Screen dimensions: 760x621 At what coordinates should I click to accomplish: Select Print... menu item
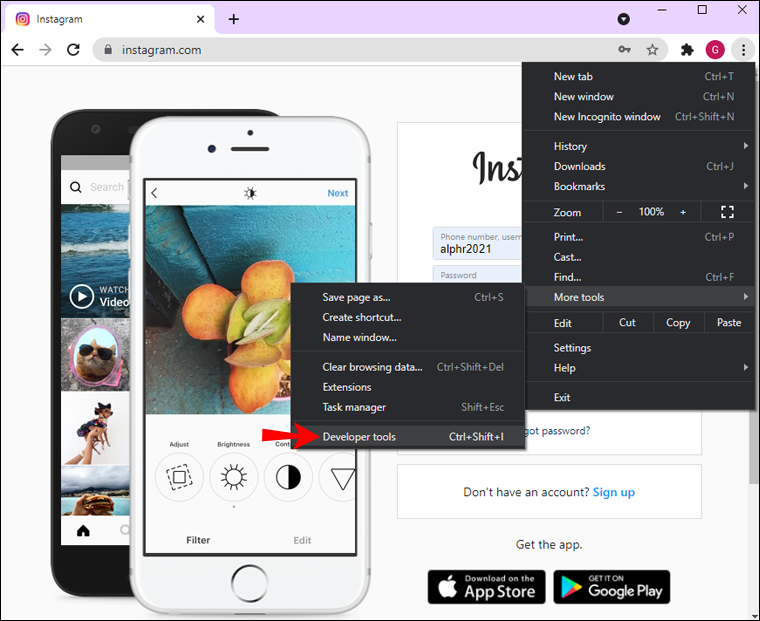click(x=638, y=237)
